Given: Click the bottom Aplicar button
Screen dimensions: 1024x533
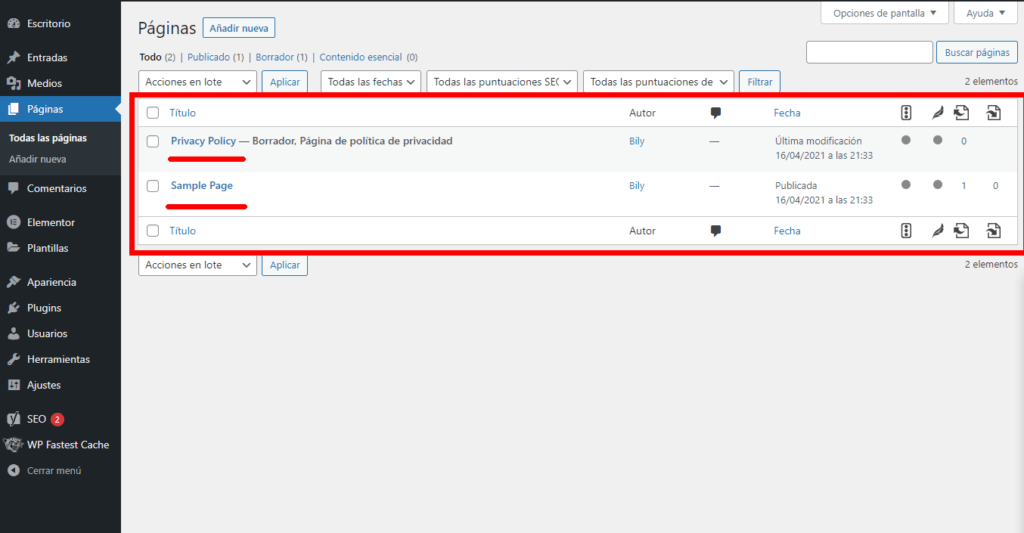Looking at the screenshot, I should coord(285,265).
